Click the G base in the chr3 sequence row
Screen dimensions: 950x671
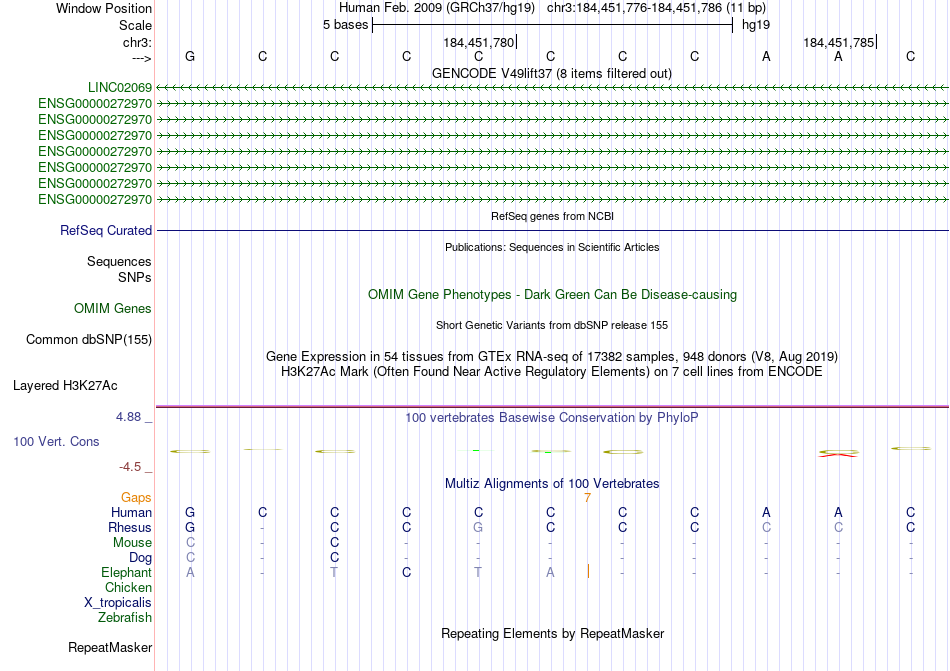(x=190, y=56)
